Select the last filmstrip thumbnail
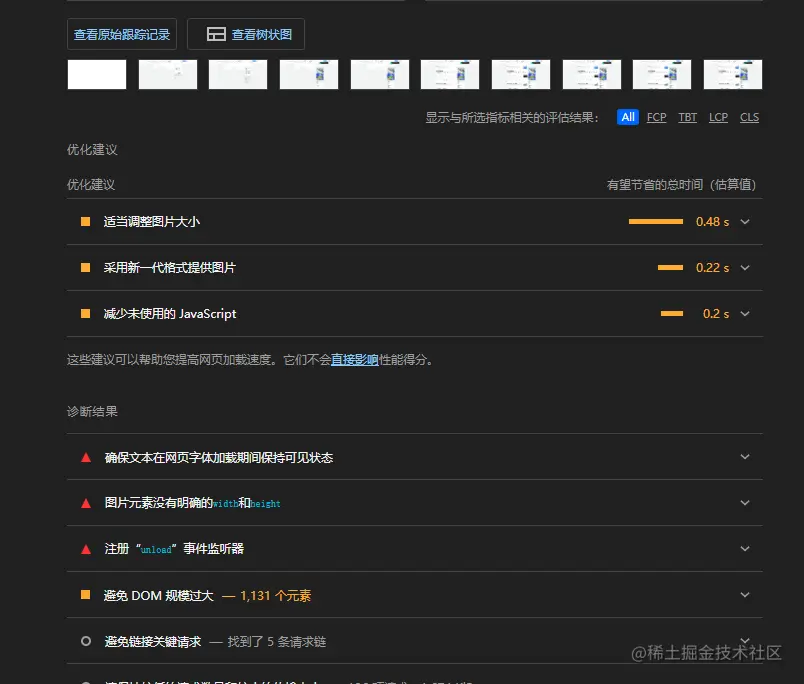This screenshot has width=804, height=684. 733,74
